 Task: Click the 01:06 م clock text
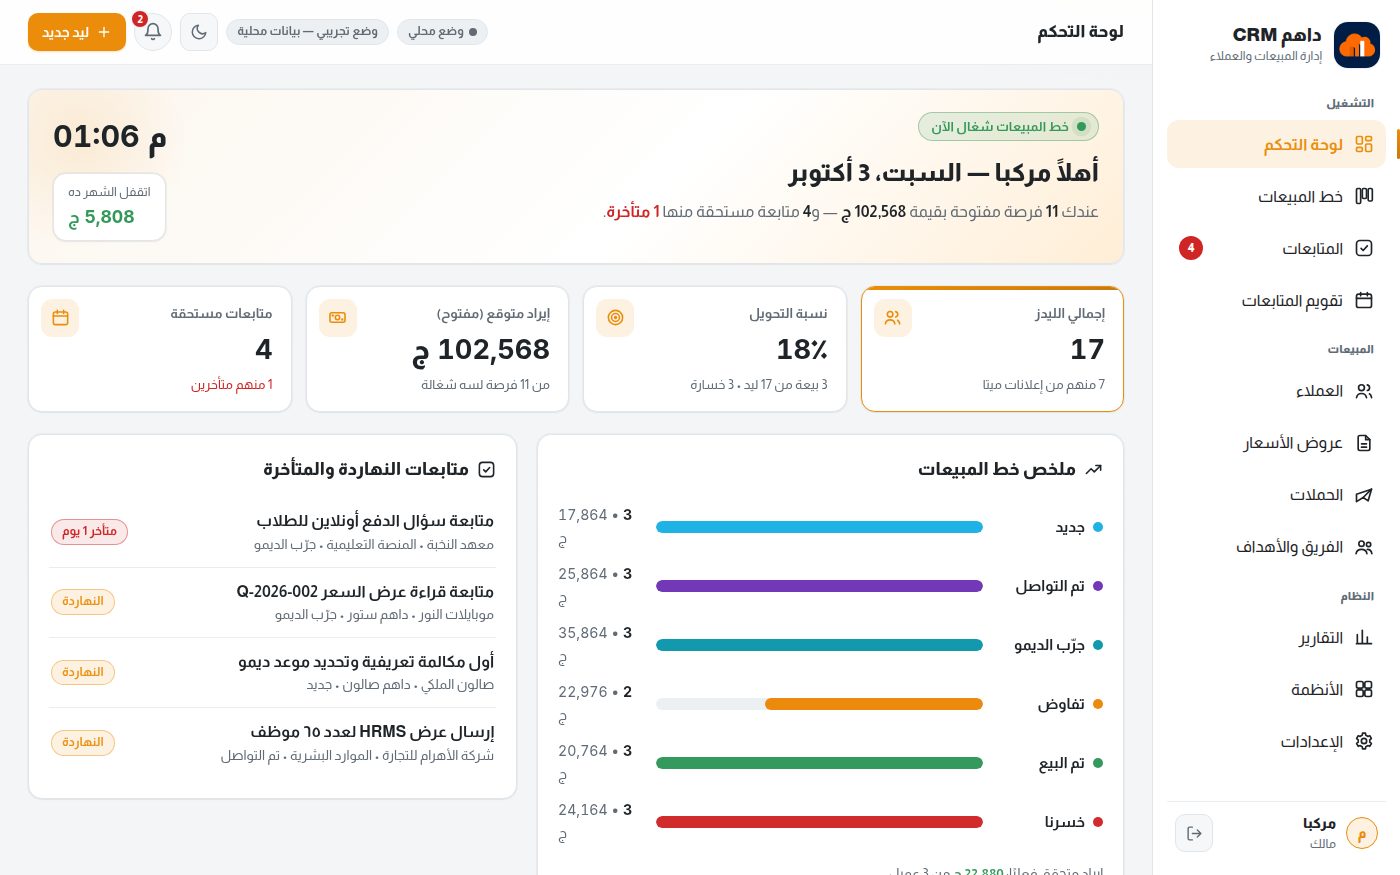point(110,136)
